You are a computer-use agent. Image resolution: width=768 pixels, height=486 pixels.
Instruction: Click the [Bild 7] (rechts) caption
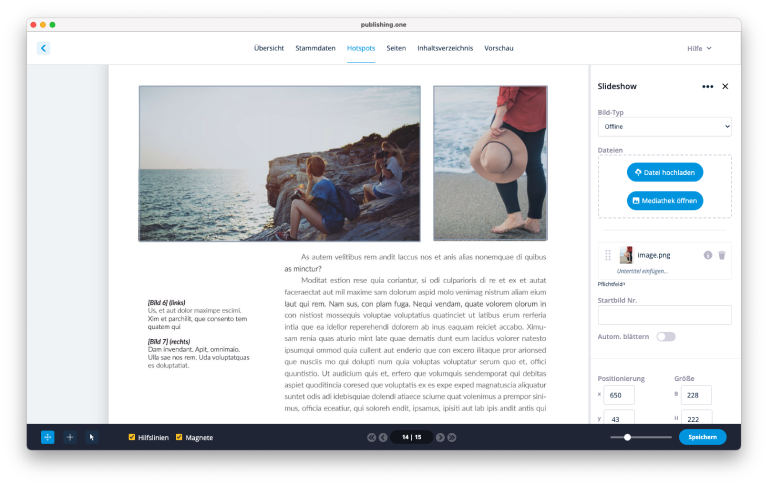point(169,341)
